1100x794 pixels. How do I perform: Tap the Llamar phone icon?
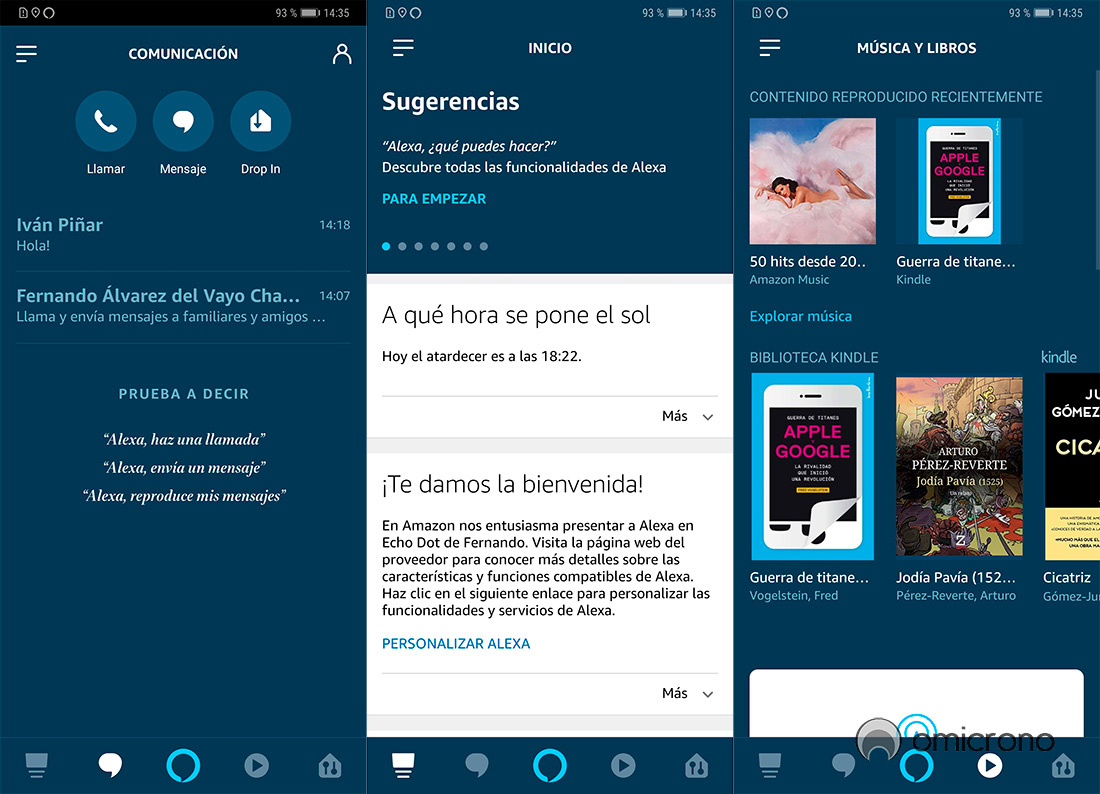click(x=106, y=121)
